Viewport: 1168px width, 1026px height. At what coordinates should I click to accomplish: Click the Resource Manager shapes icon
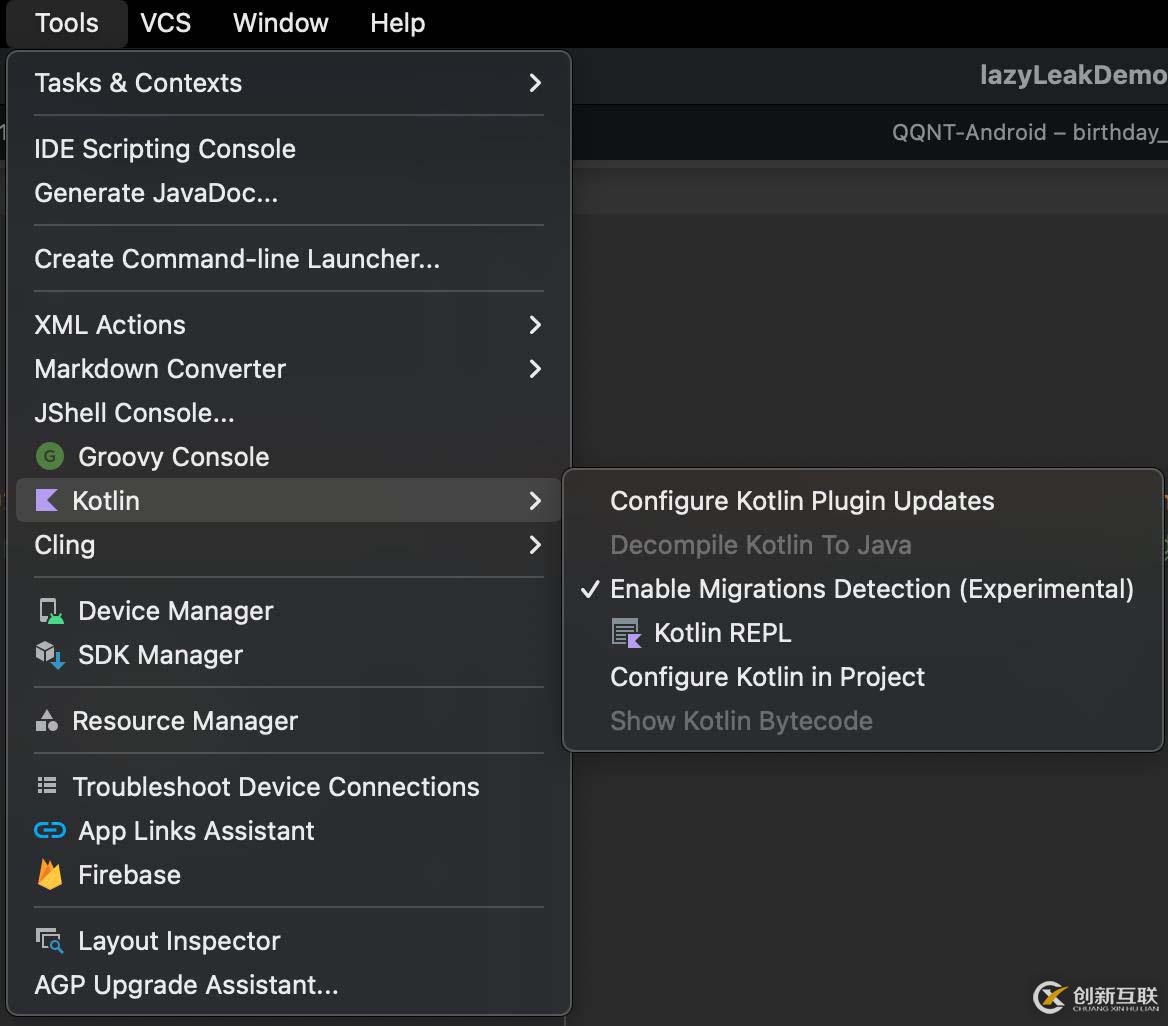[47, 721]
